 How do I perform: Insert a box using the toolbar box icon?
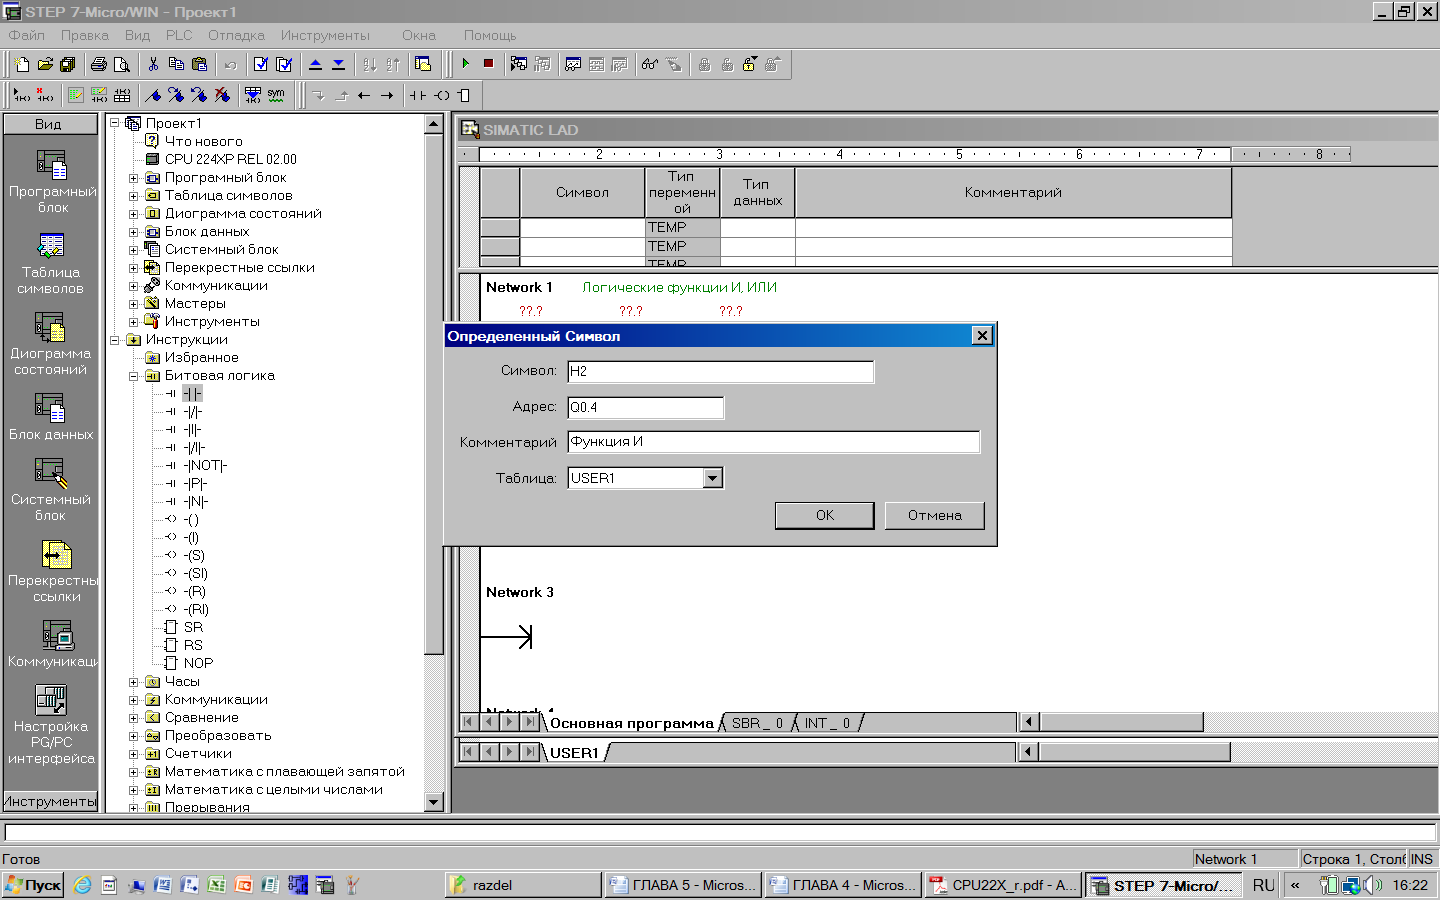click(x=464, y=95)
